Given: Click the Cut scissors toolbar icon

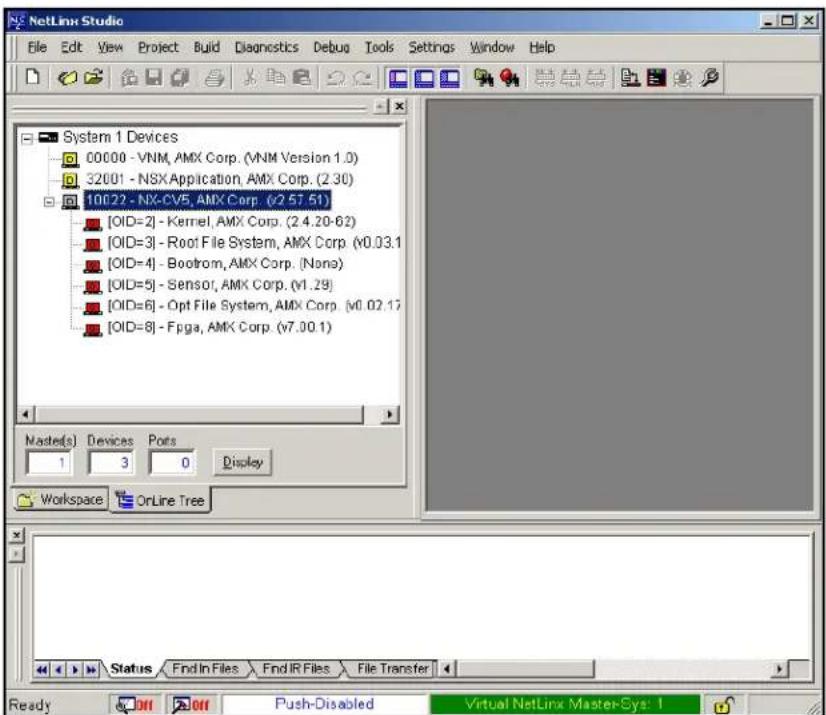Looking at the screenshot, I should coord(250,78).
